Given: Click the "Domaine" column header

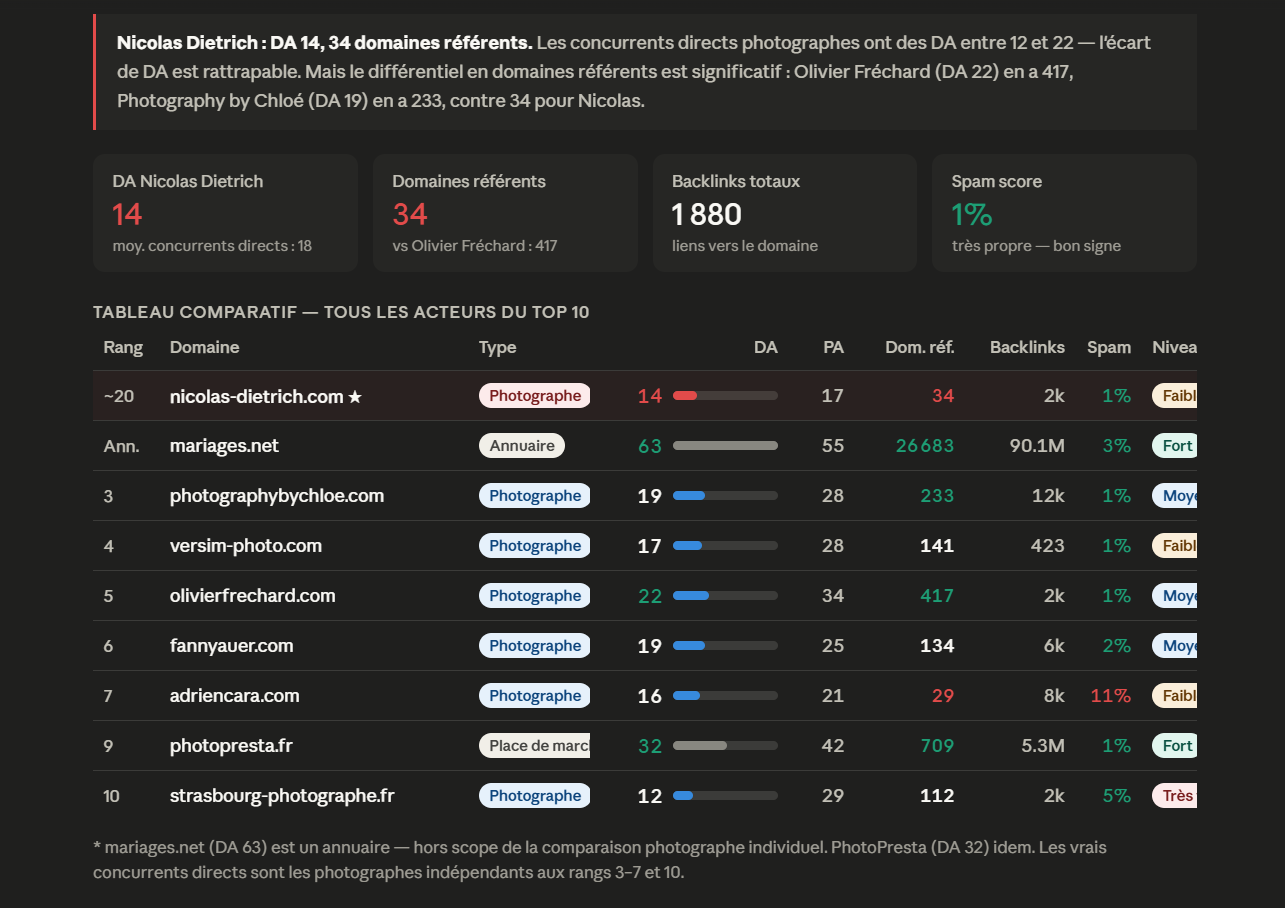Looking at the screenshot, I should click(x=205, y=347).
